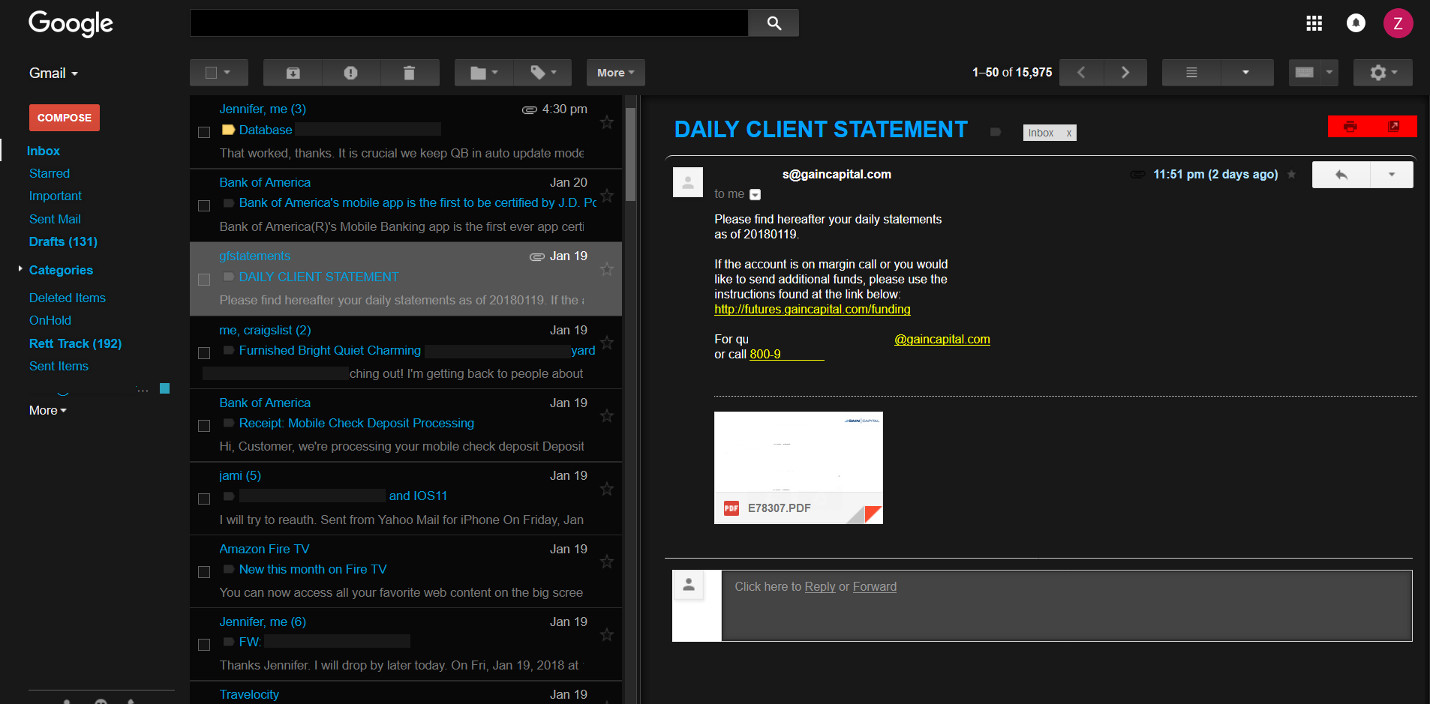Click the Reply link in reply box
The width and height of the screenshot is (1430, 704).
pyautogui.click(x=820, y=587)
